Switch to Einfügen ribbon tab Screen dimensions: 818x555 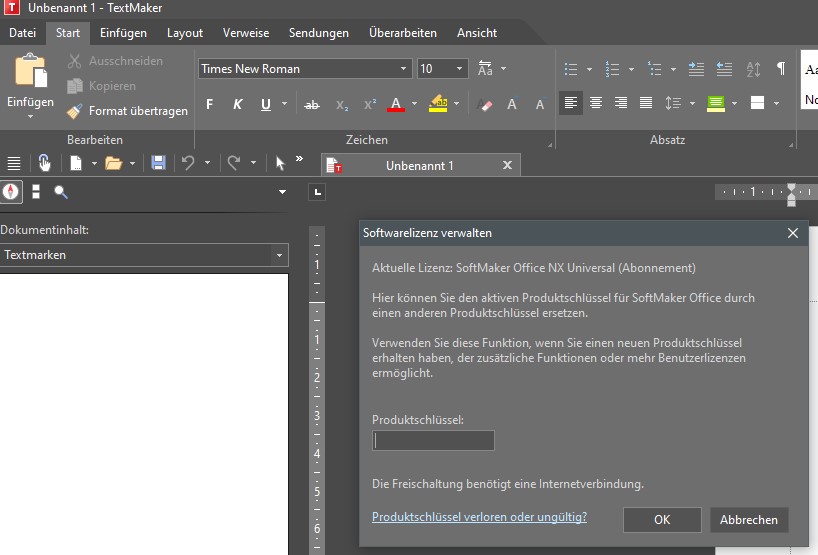click(x=123, y=33)
